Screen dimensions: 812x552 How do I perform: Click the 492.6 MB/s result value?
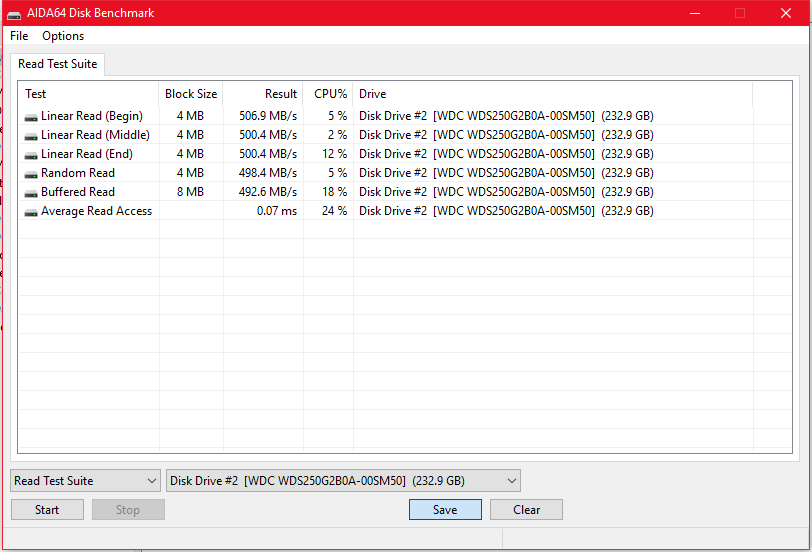(x=268, y=192)
